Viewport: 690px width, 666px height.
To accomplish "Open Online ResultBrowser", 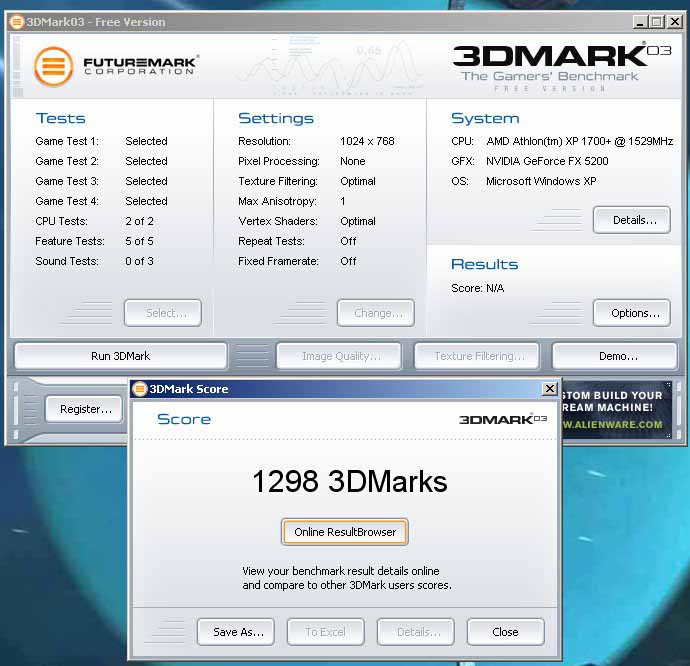I will [345, 532].
